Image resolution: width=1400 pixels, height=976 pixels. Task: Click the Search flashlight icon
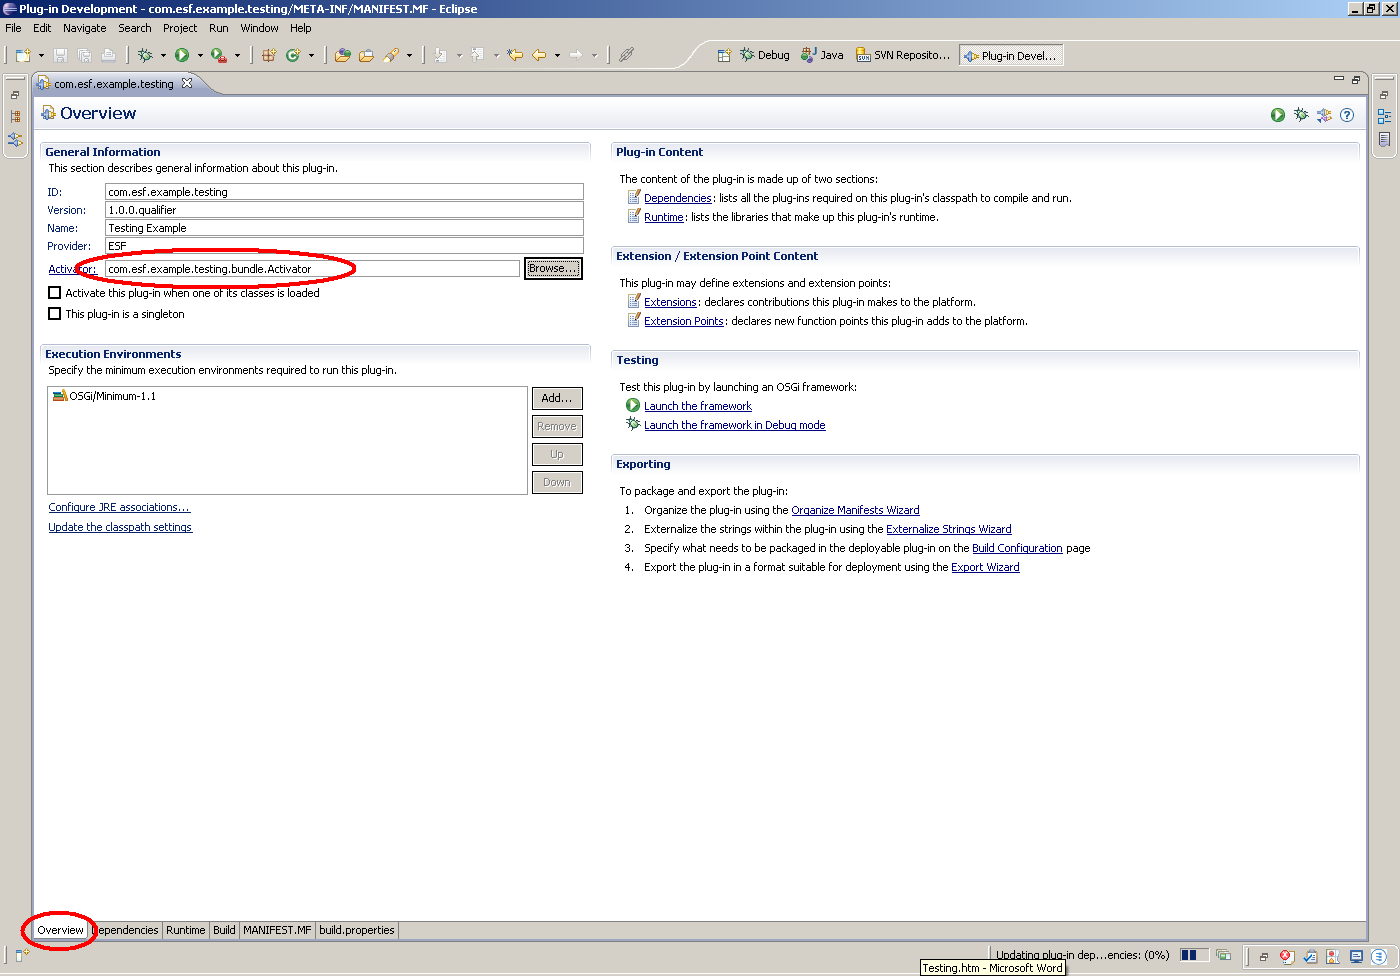click(x=391, y=55)
